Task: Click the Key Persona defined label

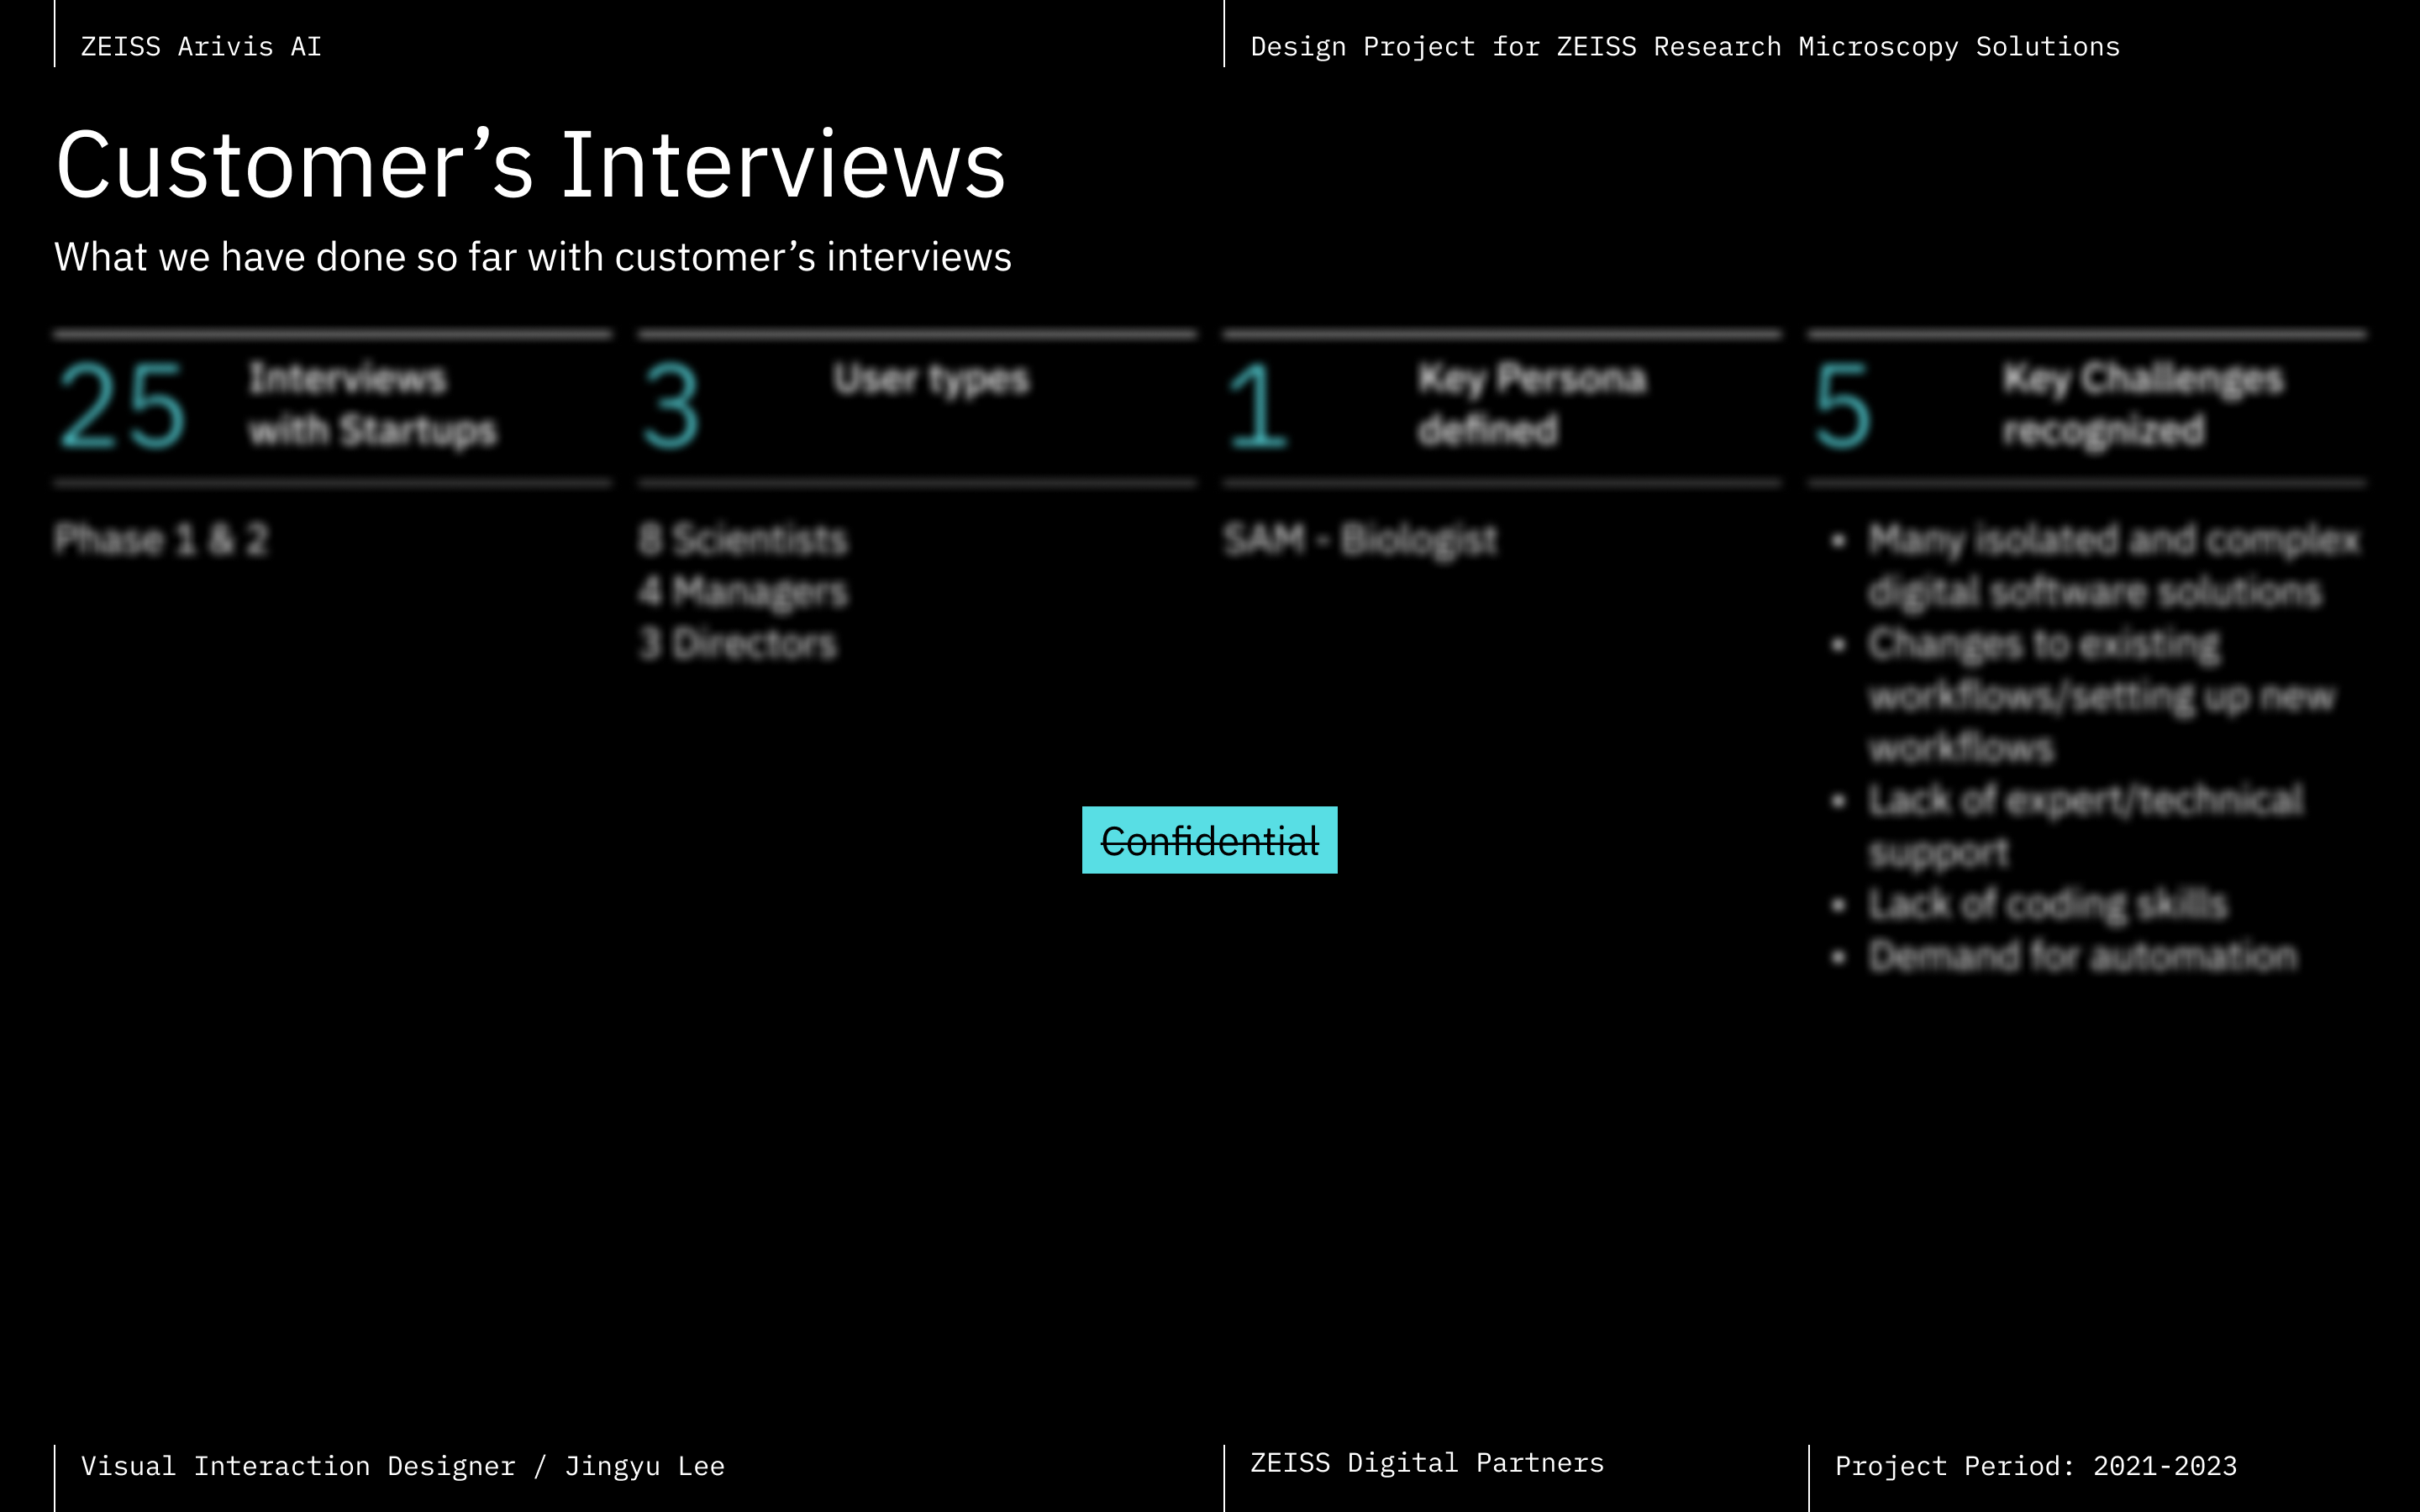Action: coord(1531,404)
